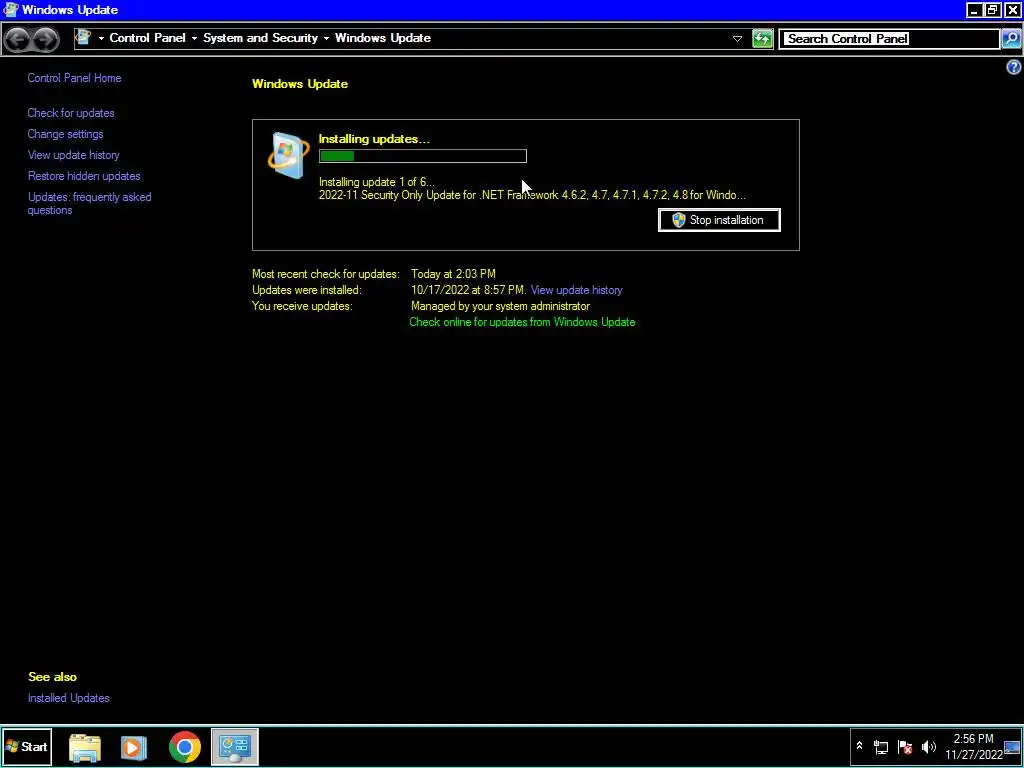Screen dimensions: 1024x768
Task: Open View update history in sidebar
Action: coord(74,155)
